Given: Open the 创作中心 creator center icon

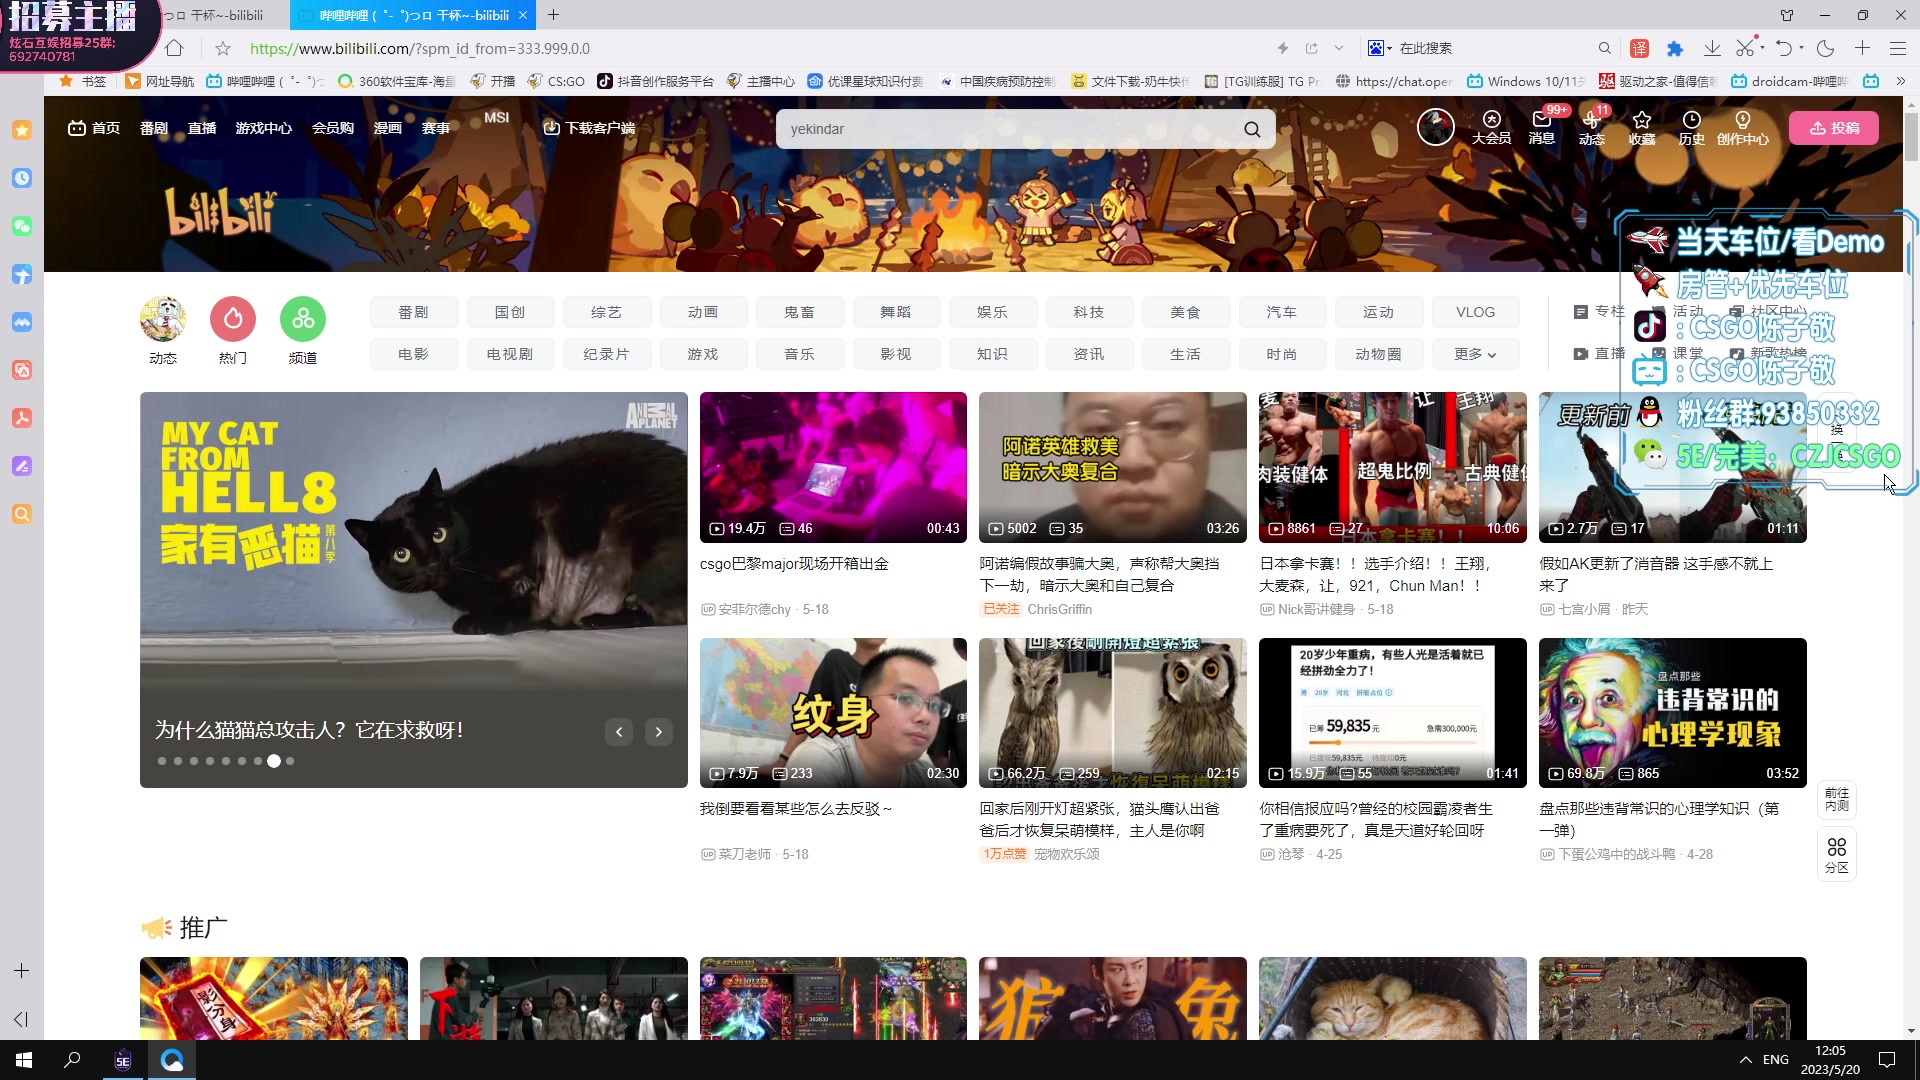Looking at the screenshot, I should [1743, 128].
